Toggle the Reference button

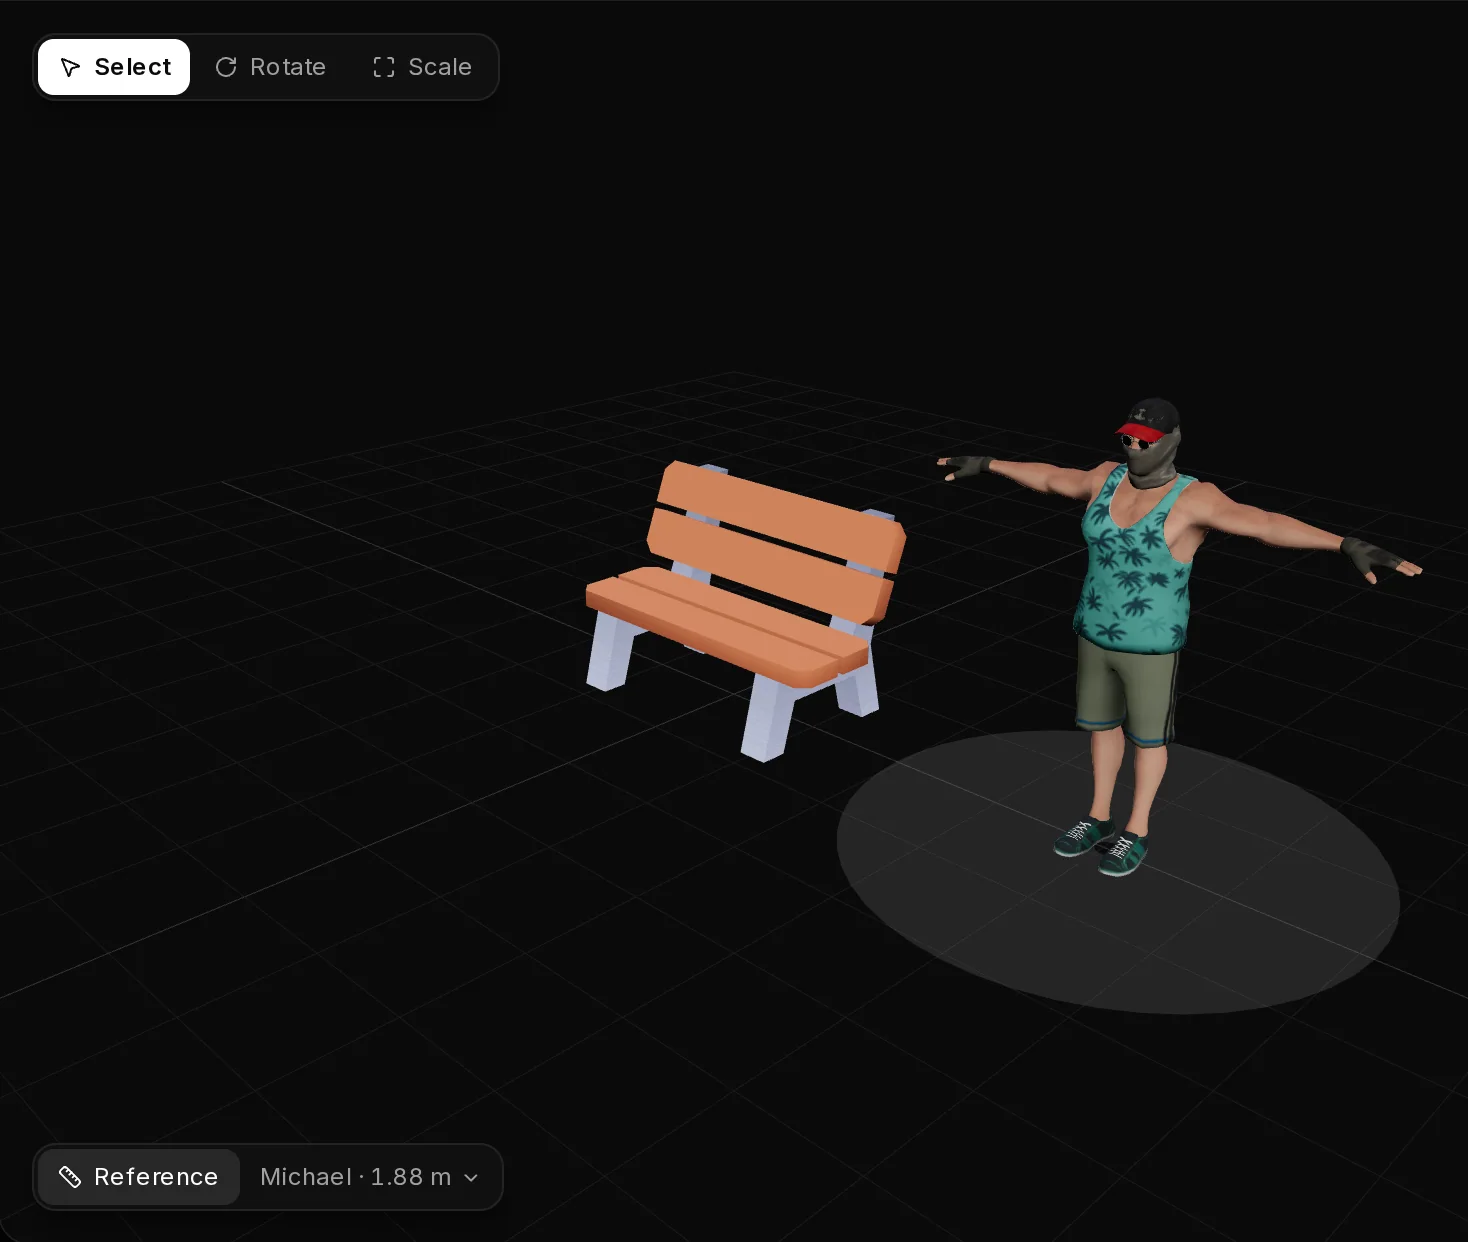pyautogui.click(x=139, y=1177)
